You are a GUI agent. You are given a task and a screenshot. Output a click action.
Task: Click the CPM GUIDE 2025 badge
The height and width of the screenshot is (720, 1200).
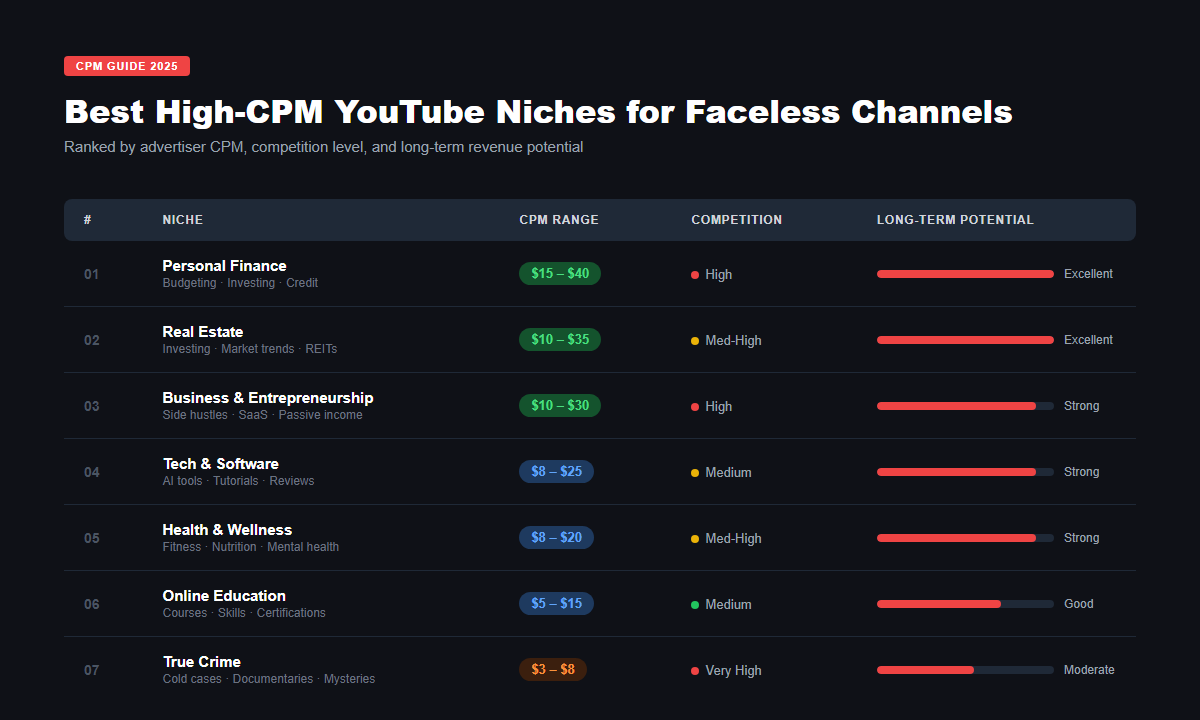(127, 66)
